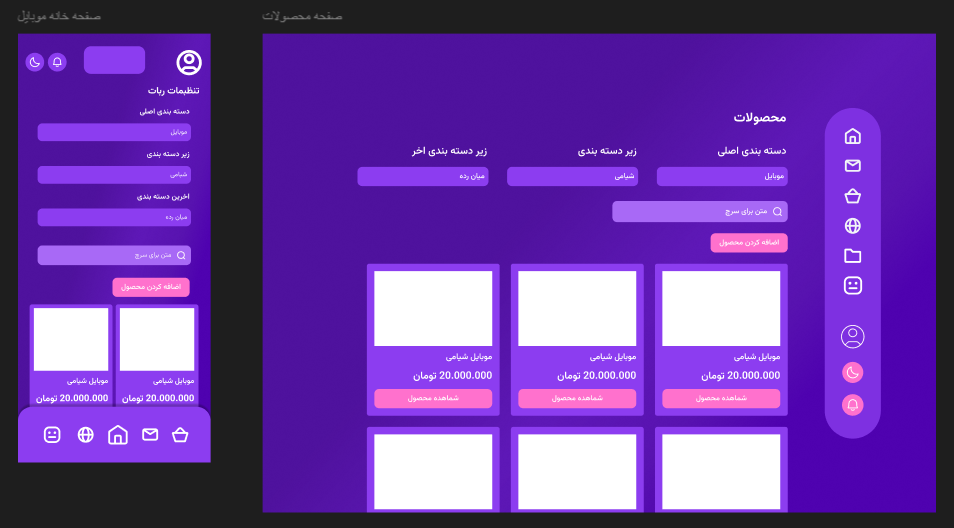
Task: Click the robot face icon in the desktop sidebar
Action: click(852, 286)
